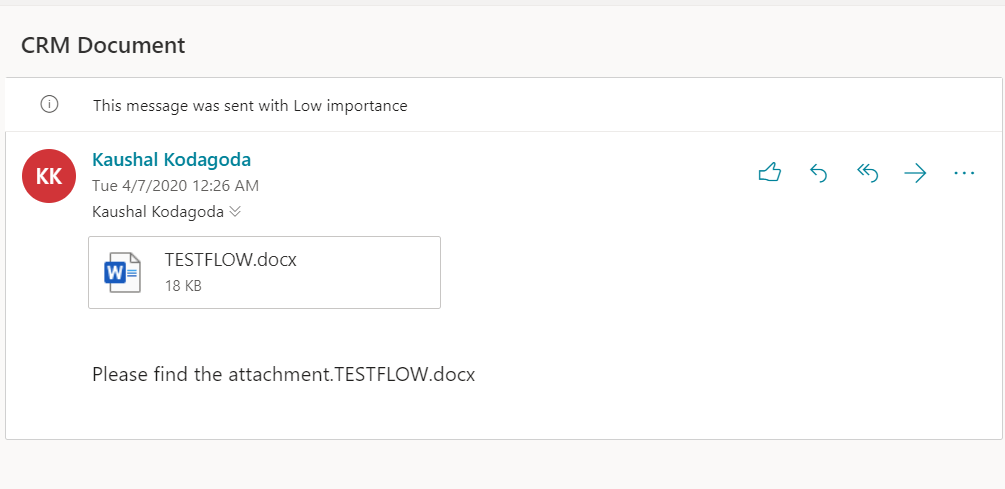The width and height of the screenshot is (1005, 489).
Task: Click the info icon beside the importance notice
Action: pos(49,104)
